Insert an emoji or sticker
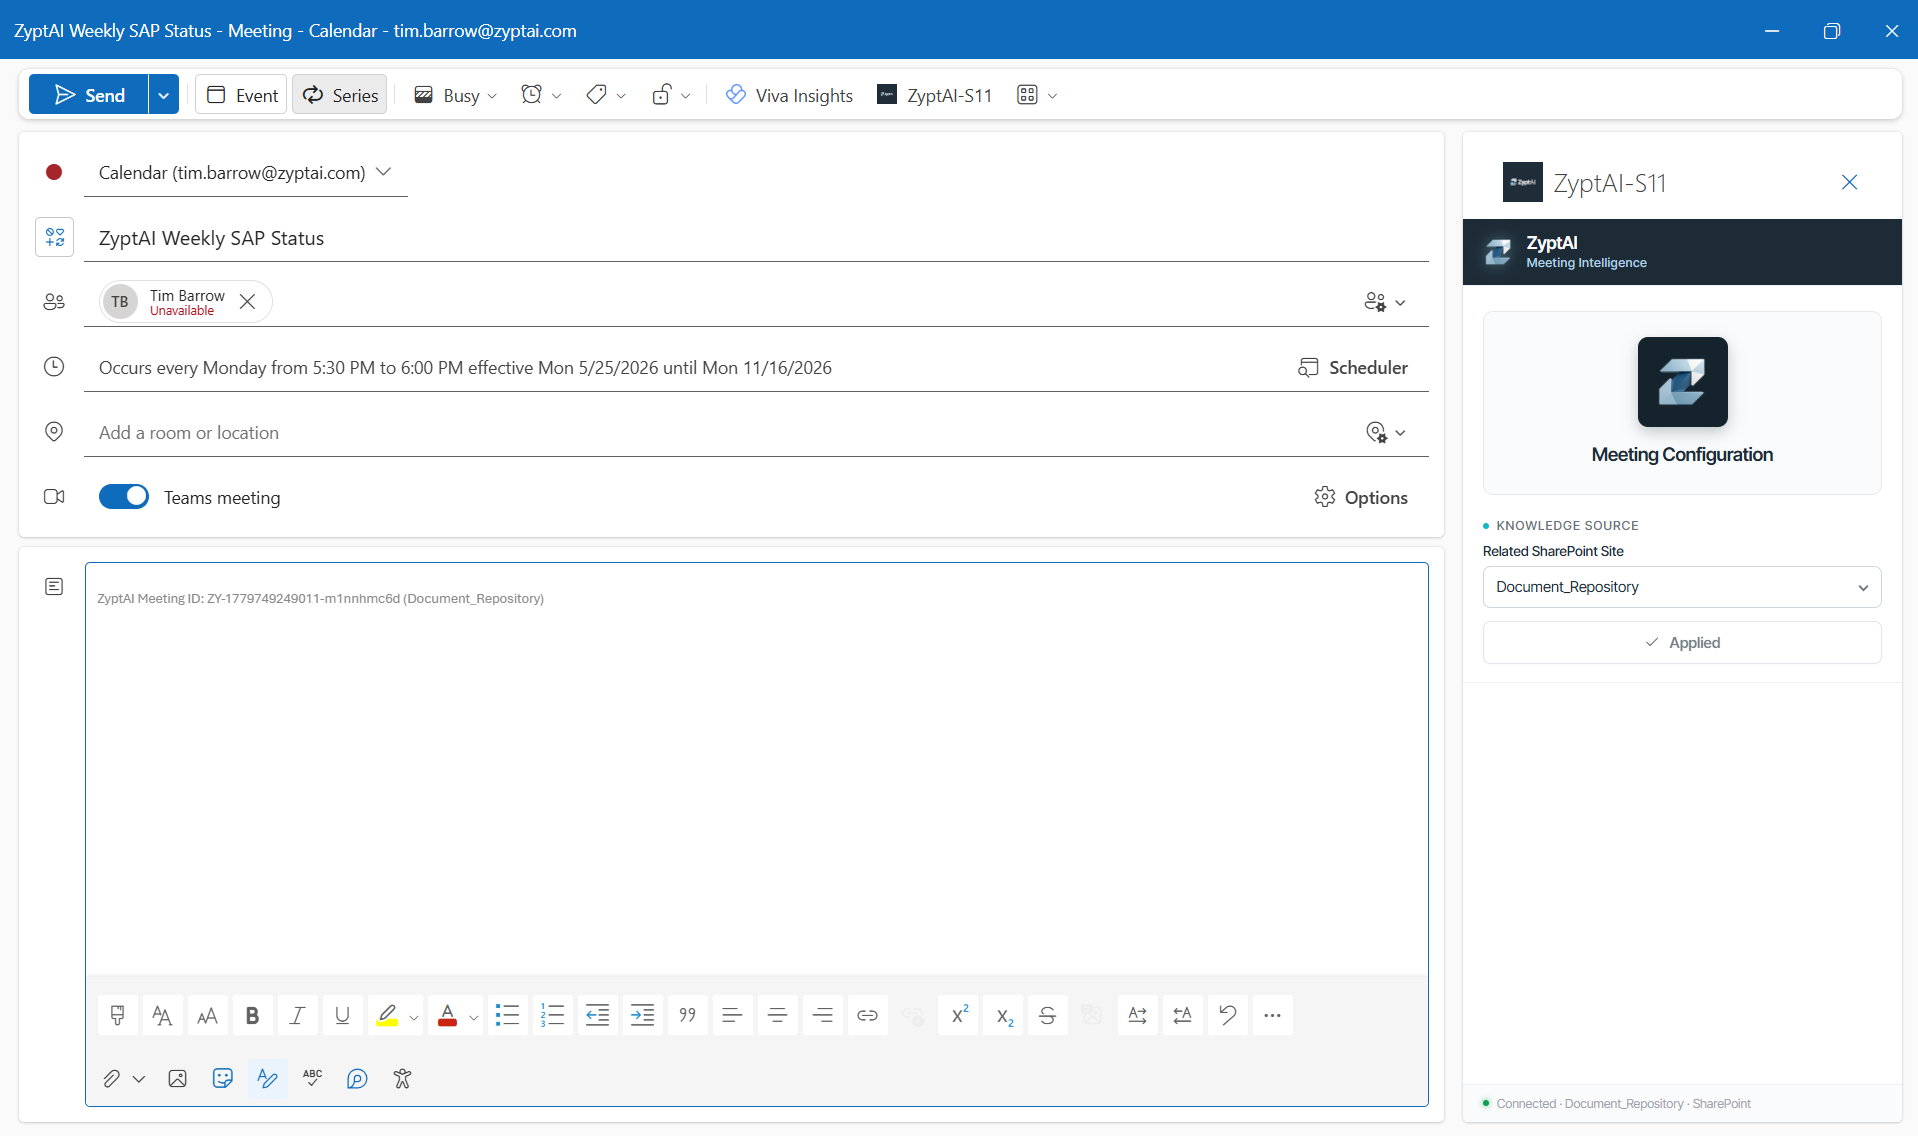The image size is (1918, 1136). click(223, 1079)
